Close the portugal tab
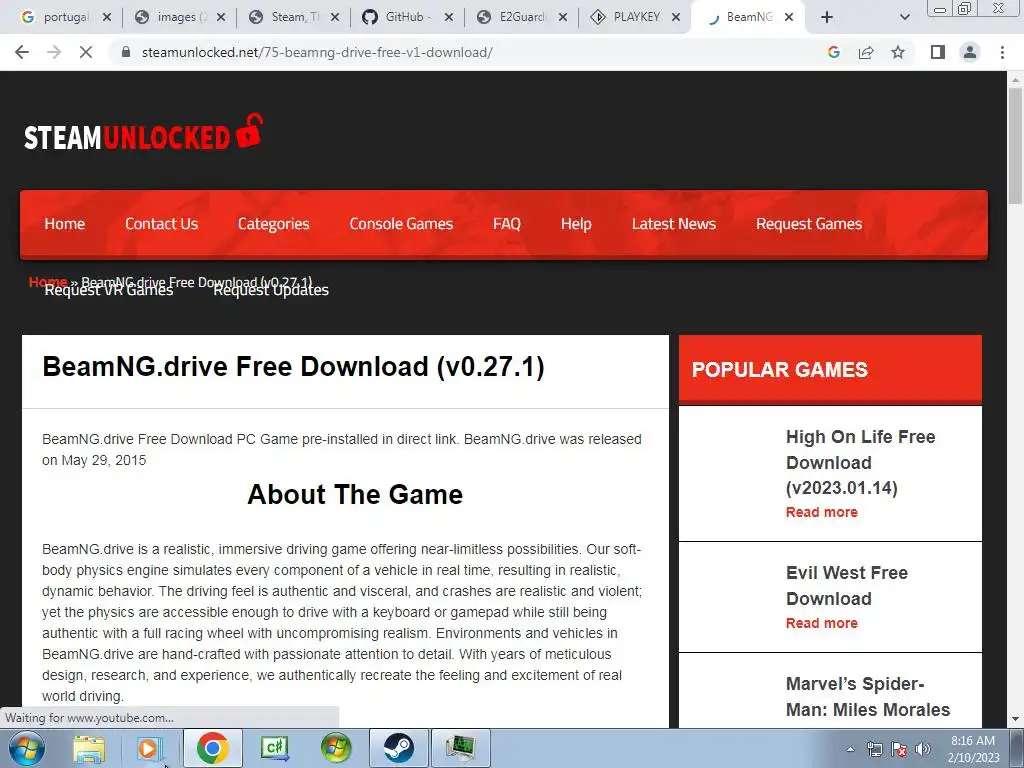This screenshot has width=1024, height=768. coord(107,18)
